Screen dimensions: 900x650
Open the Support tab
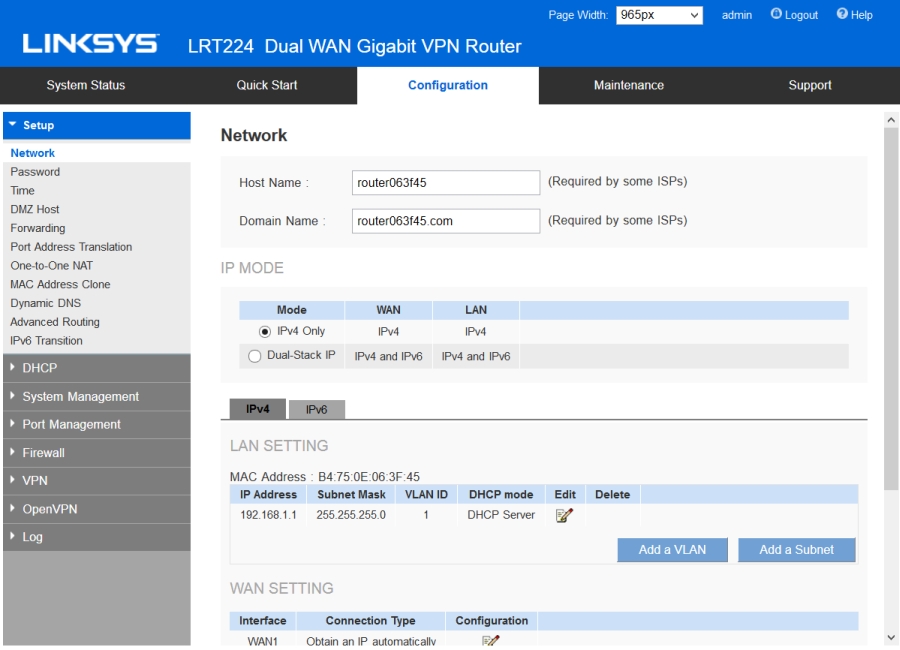(809, 85)
